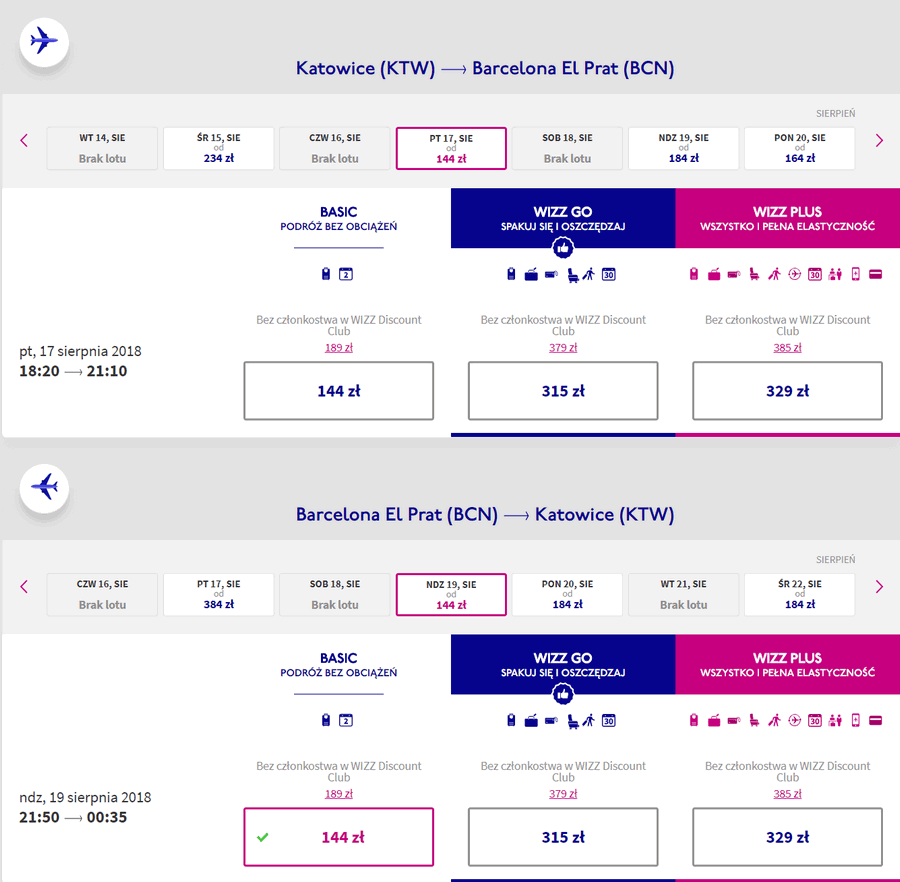
Task: Click 'pt, 17 sierpnia 2018' flight date text
Action: point(80,351)
